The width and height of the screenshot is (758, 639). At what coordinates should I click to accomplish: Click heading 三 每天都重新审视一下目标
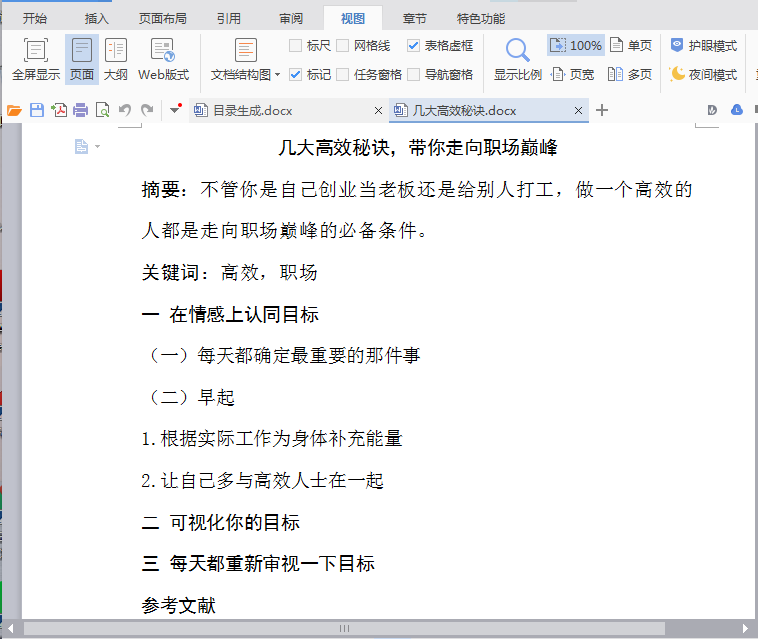[x=258, y=564]
